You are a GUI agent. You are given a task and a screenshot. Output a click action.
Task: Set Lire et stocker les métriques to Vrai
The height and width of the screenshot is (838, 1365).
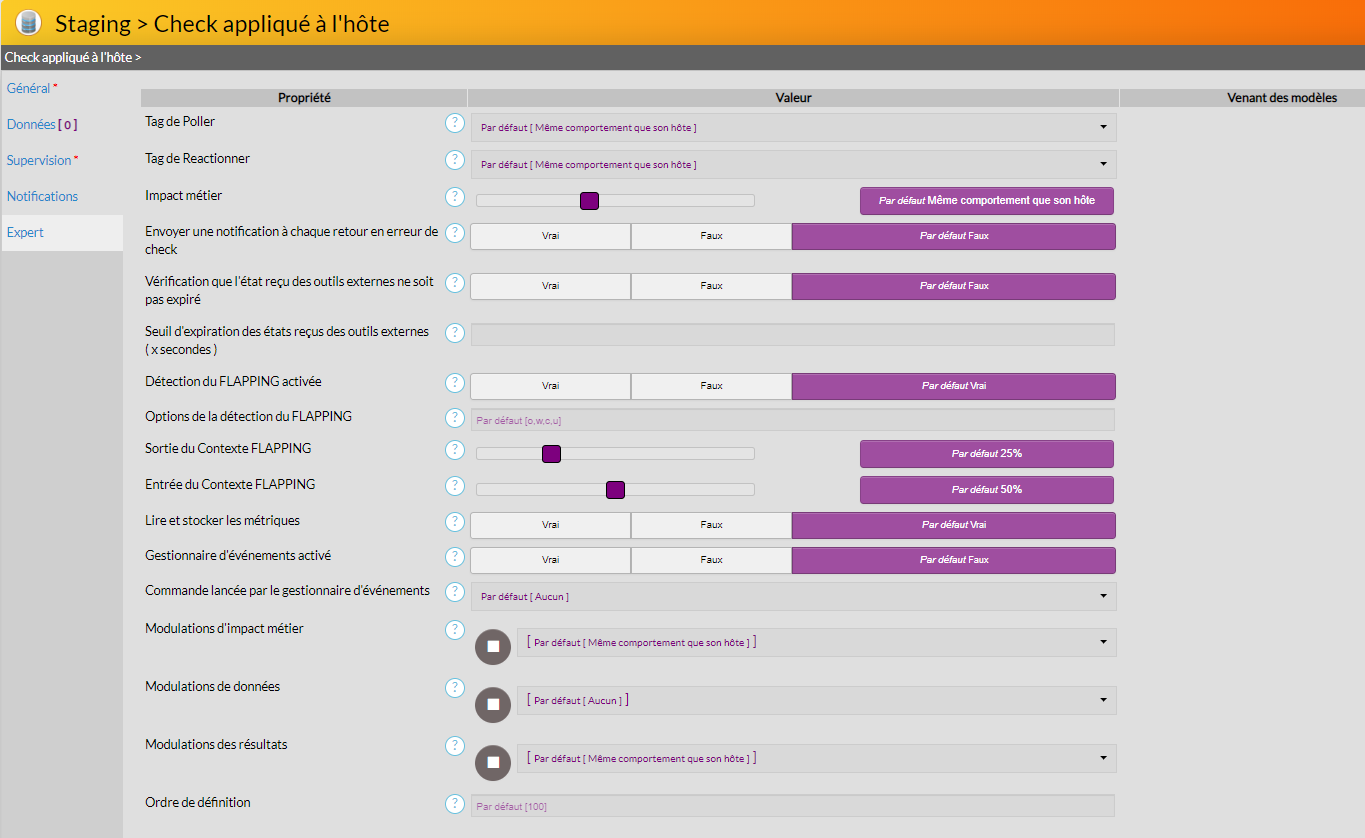[550, 525]
